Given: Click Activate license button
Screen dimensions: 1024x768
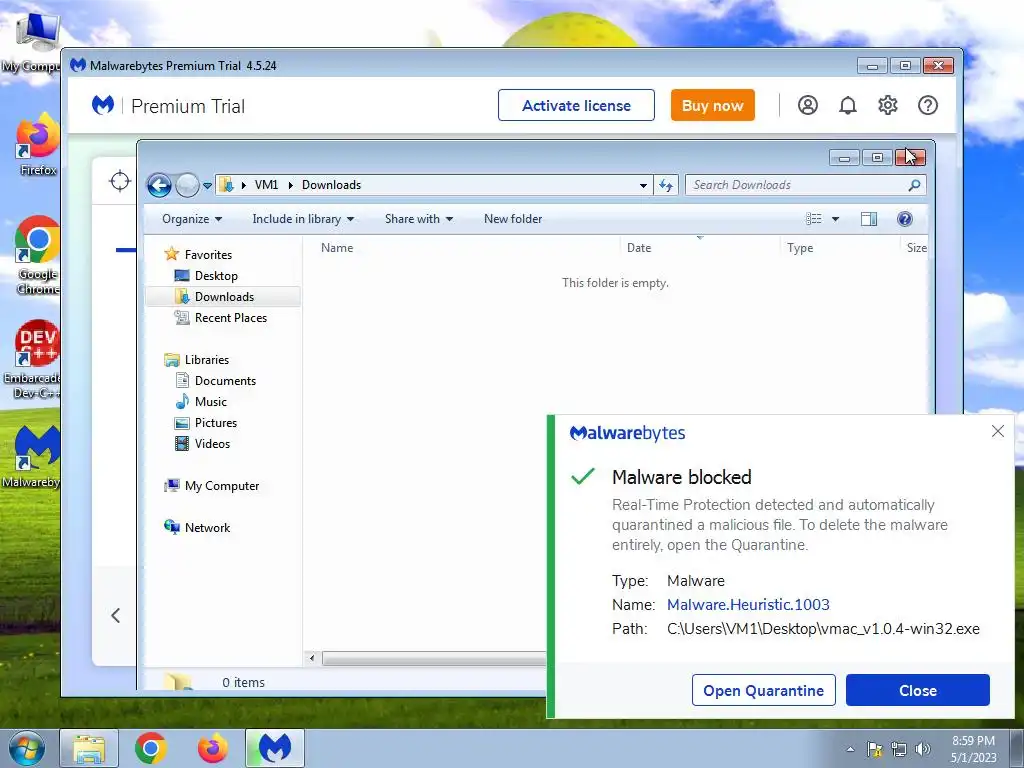Looking at the screenshot, I should click(x=576, y=105).
